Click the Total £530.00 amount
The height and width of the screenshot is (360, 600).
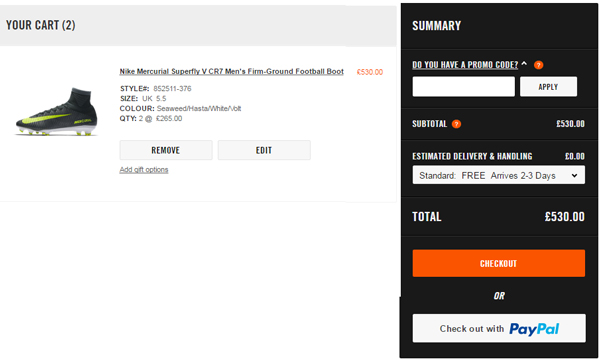pos(564,217)
